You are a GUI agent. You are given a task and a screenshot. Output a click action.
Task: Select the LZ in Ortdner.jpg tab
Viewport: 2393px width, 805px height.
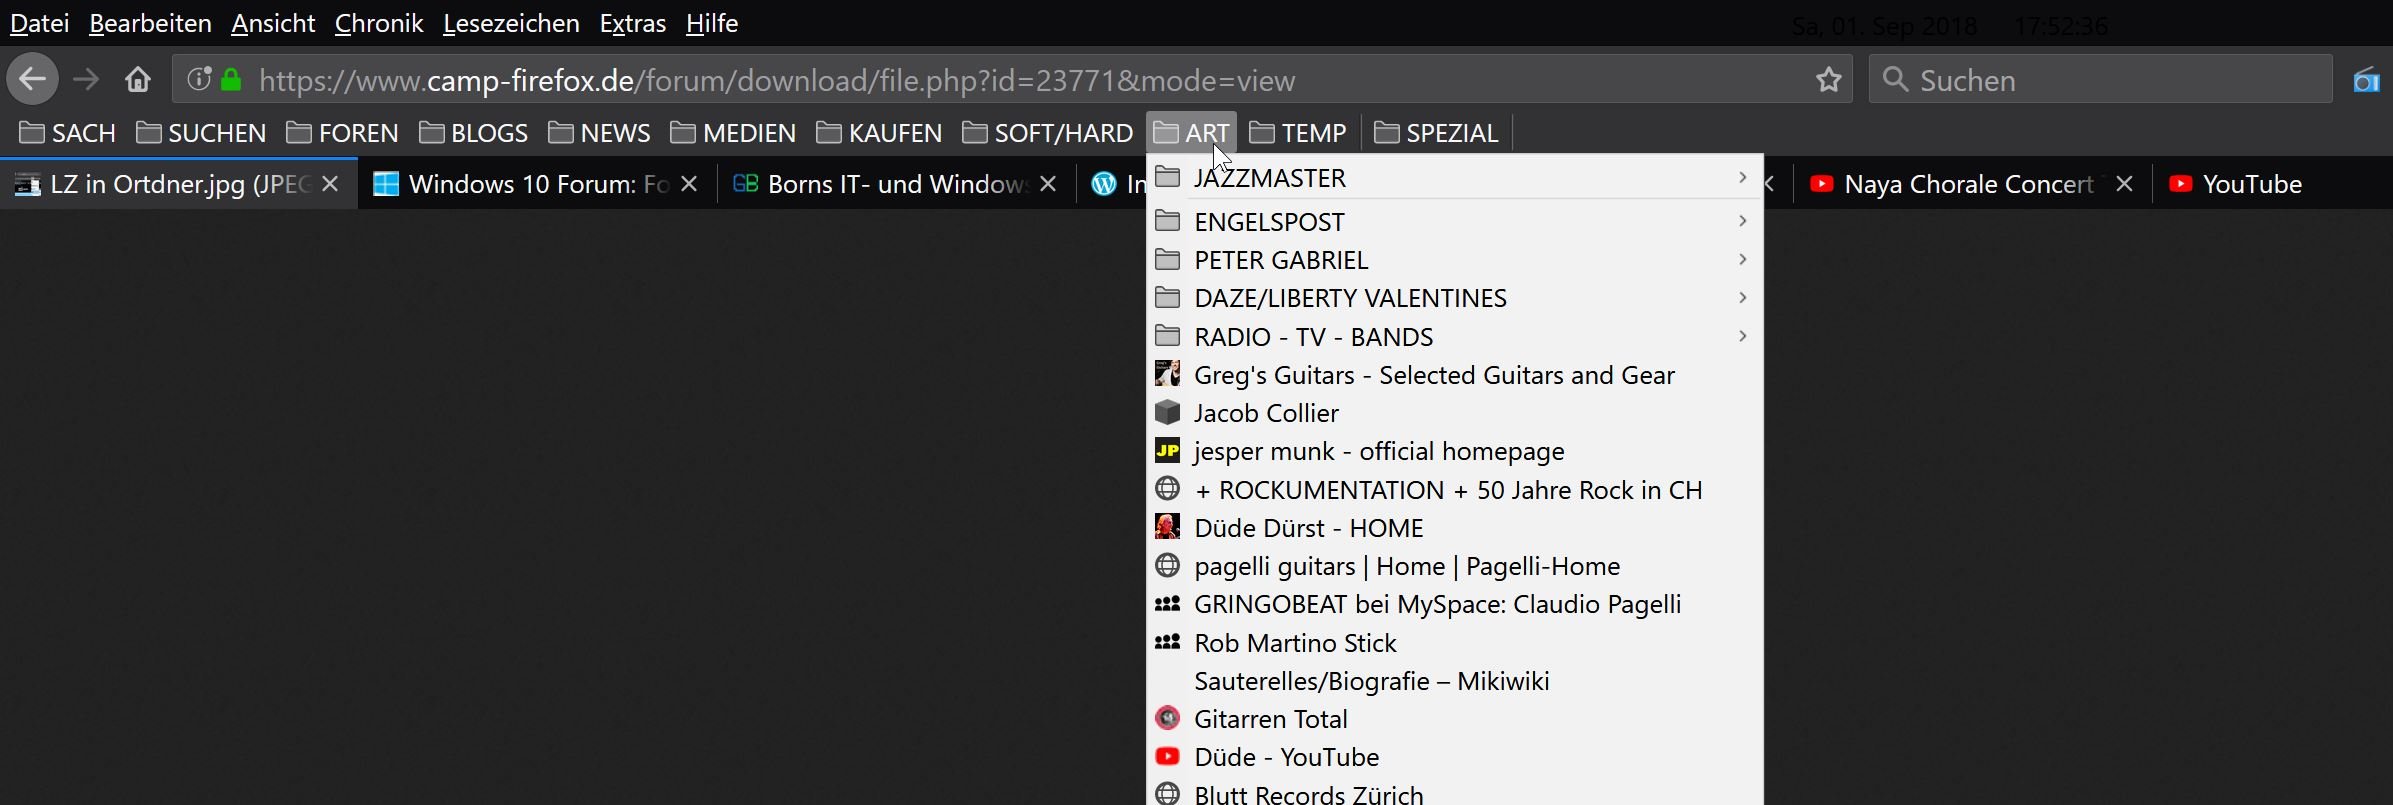[x=179, y=184]
